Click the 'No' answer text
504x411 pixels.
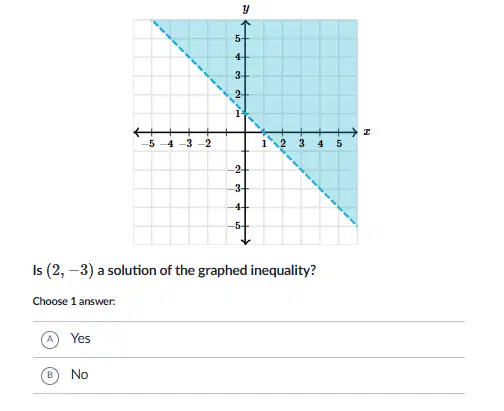(x=79, y=375)
